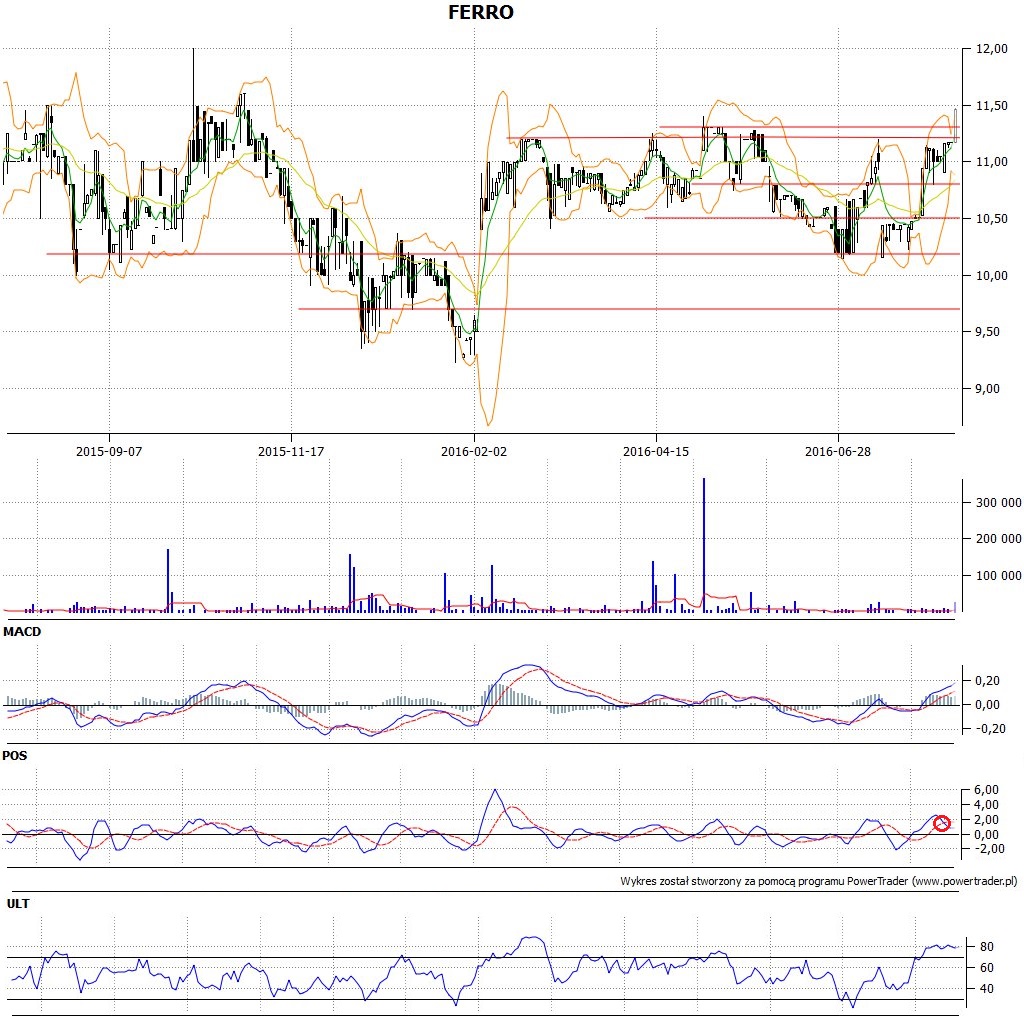1024x1017 pixels.
Task: Click the 10,50 price axis label
Action: tap(991, 219)
